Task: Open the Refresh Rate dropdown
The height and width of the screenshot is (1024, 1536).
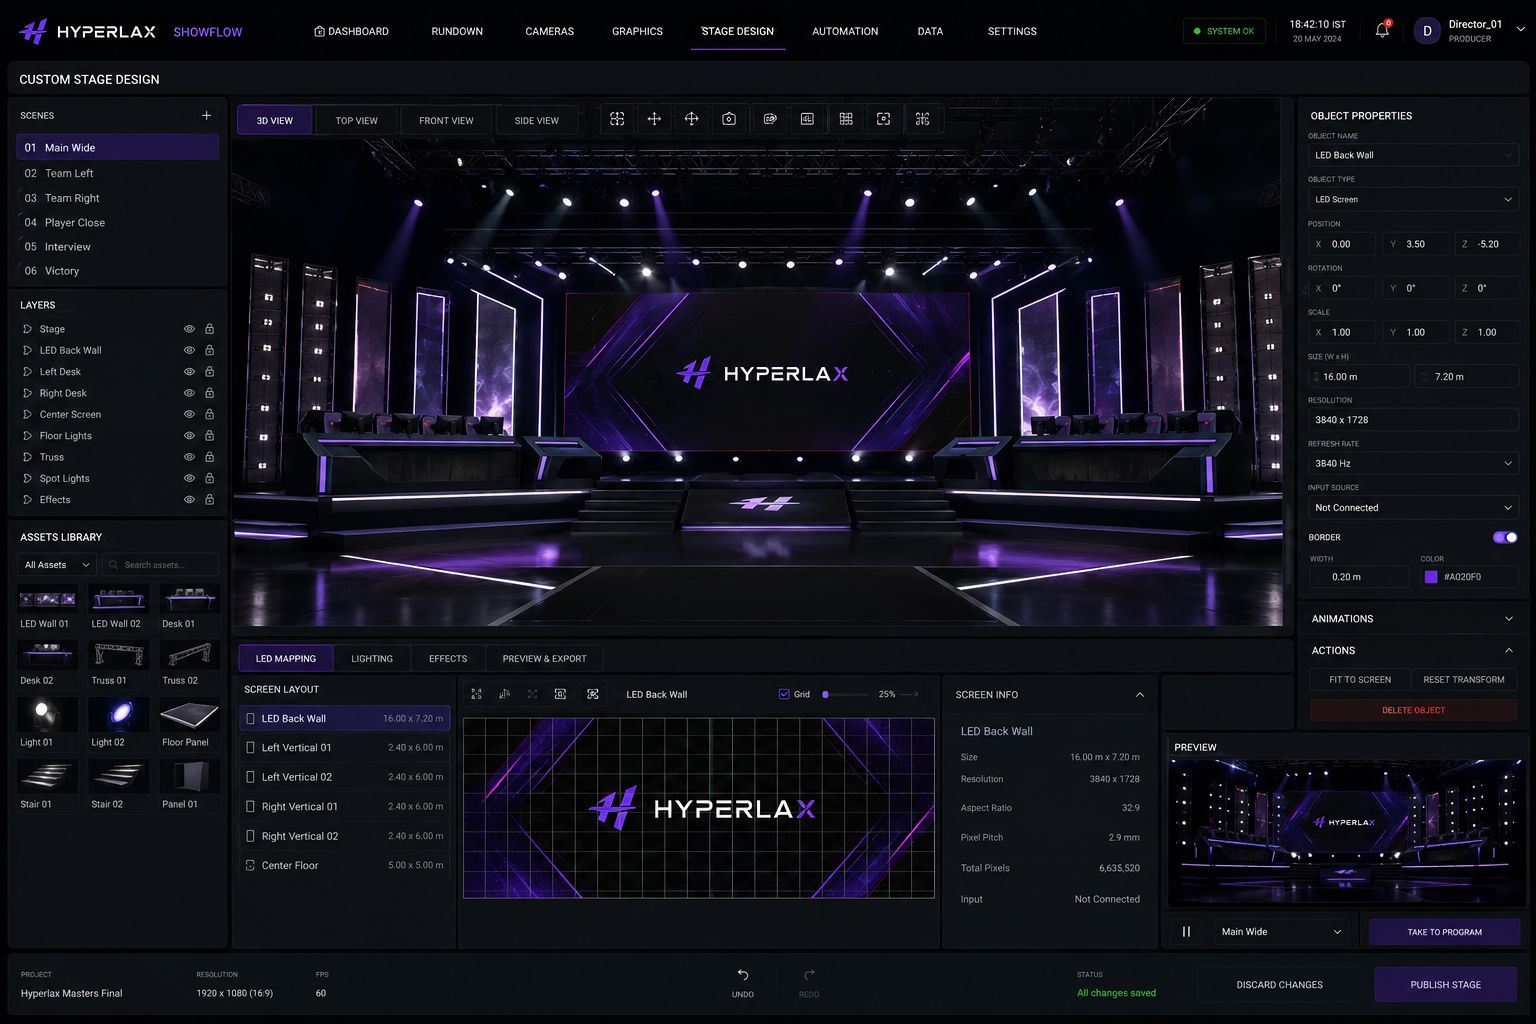Action: click(1413, 463)
